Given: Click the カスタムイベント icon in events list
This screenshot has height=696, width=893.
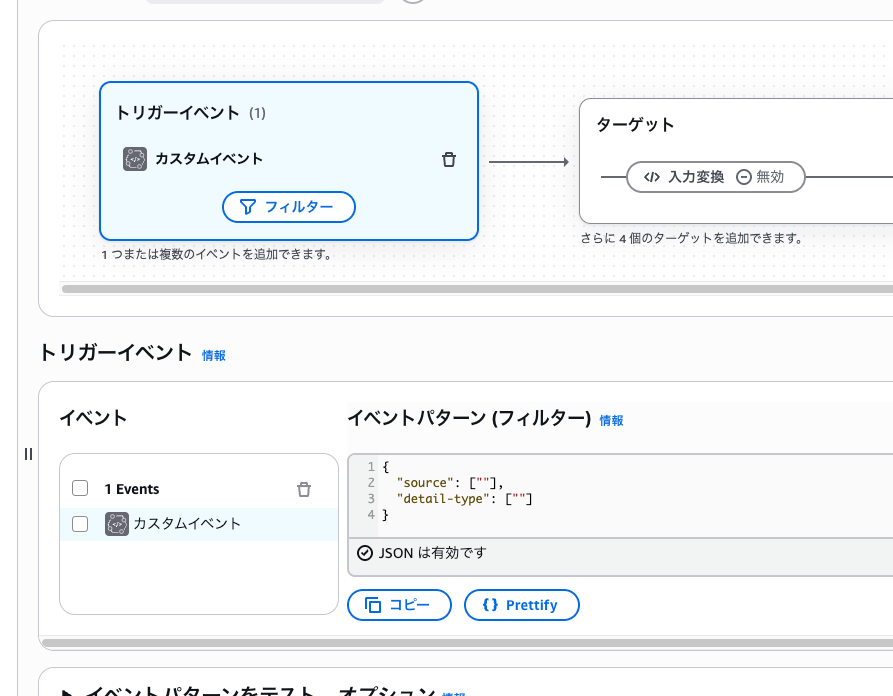Looking at the screenshot, I should pos(117,523).
